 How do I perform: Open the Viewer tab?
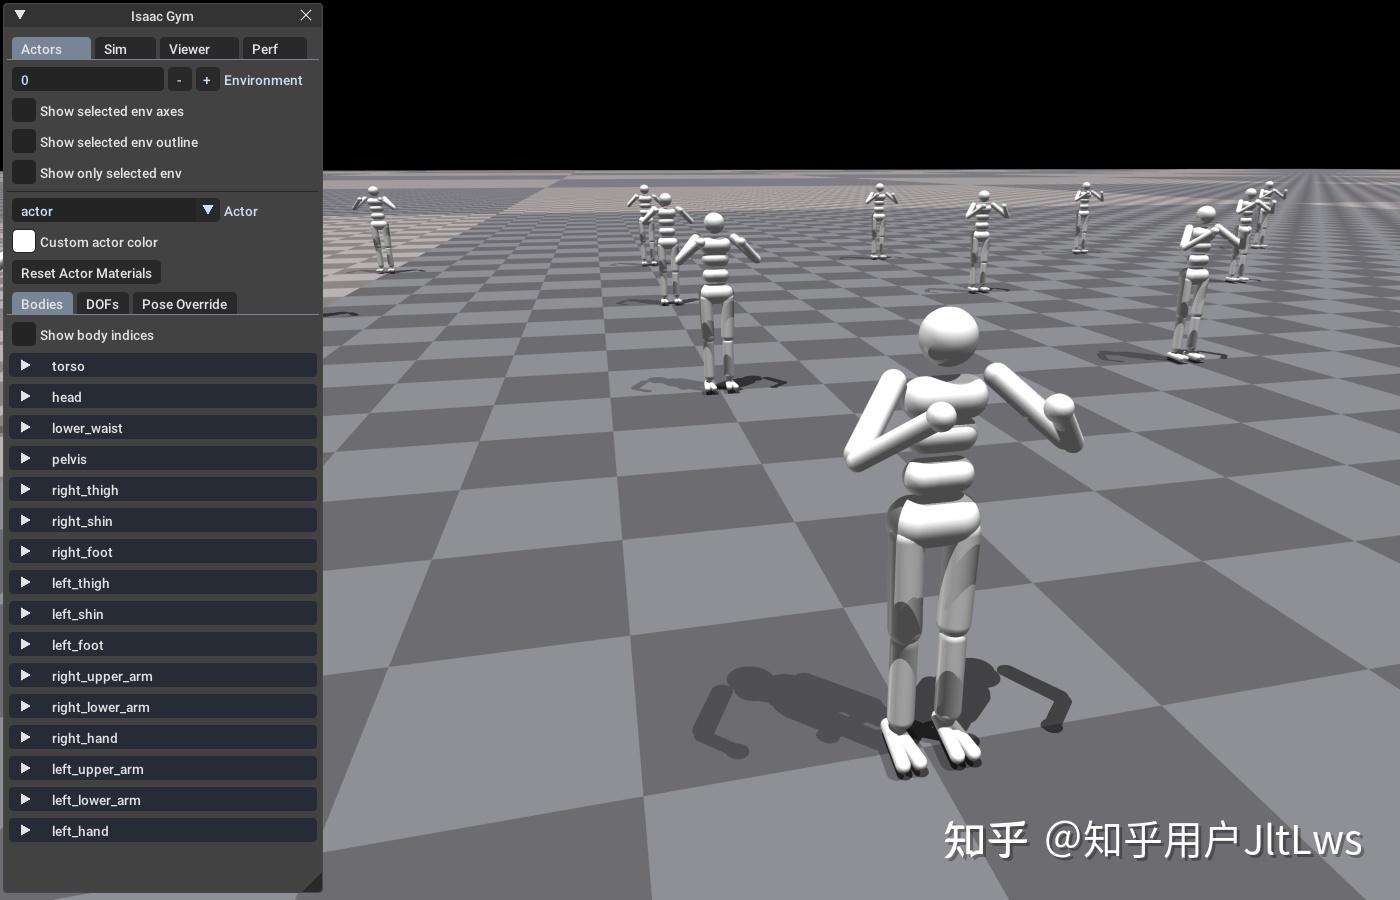[x=199, y=49]
